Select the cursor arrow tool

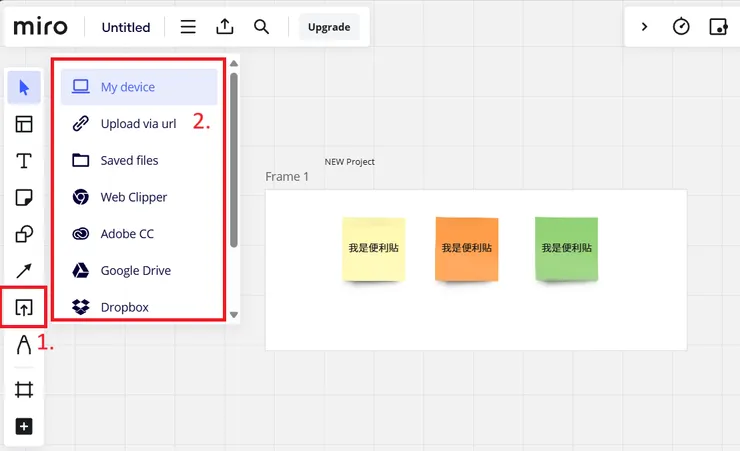click(24, 87)
